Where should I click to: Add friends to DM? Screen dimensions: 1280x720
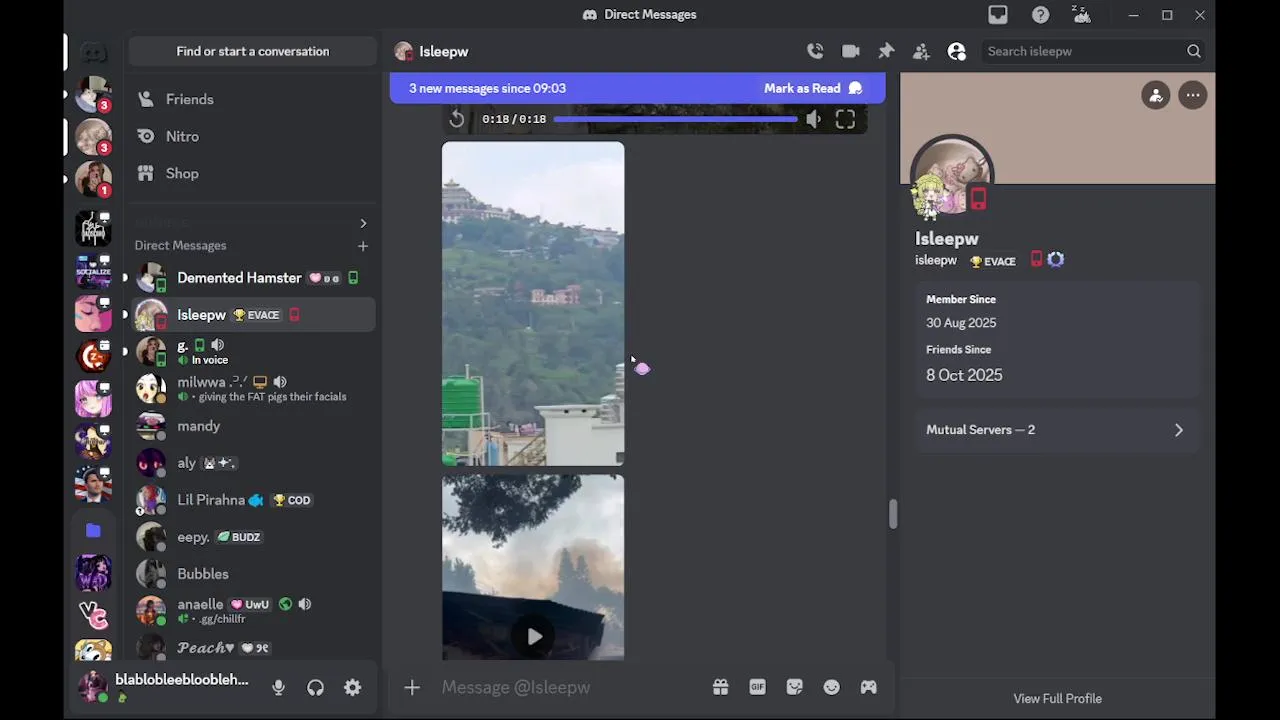(x=921, y=51)
